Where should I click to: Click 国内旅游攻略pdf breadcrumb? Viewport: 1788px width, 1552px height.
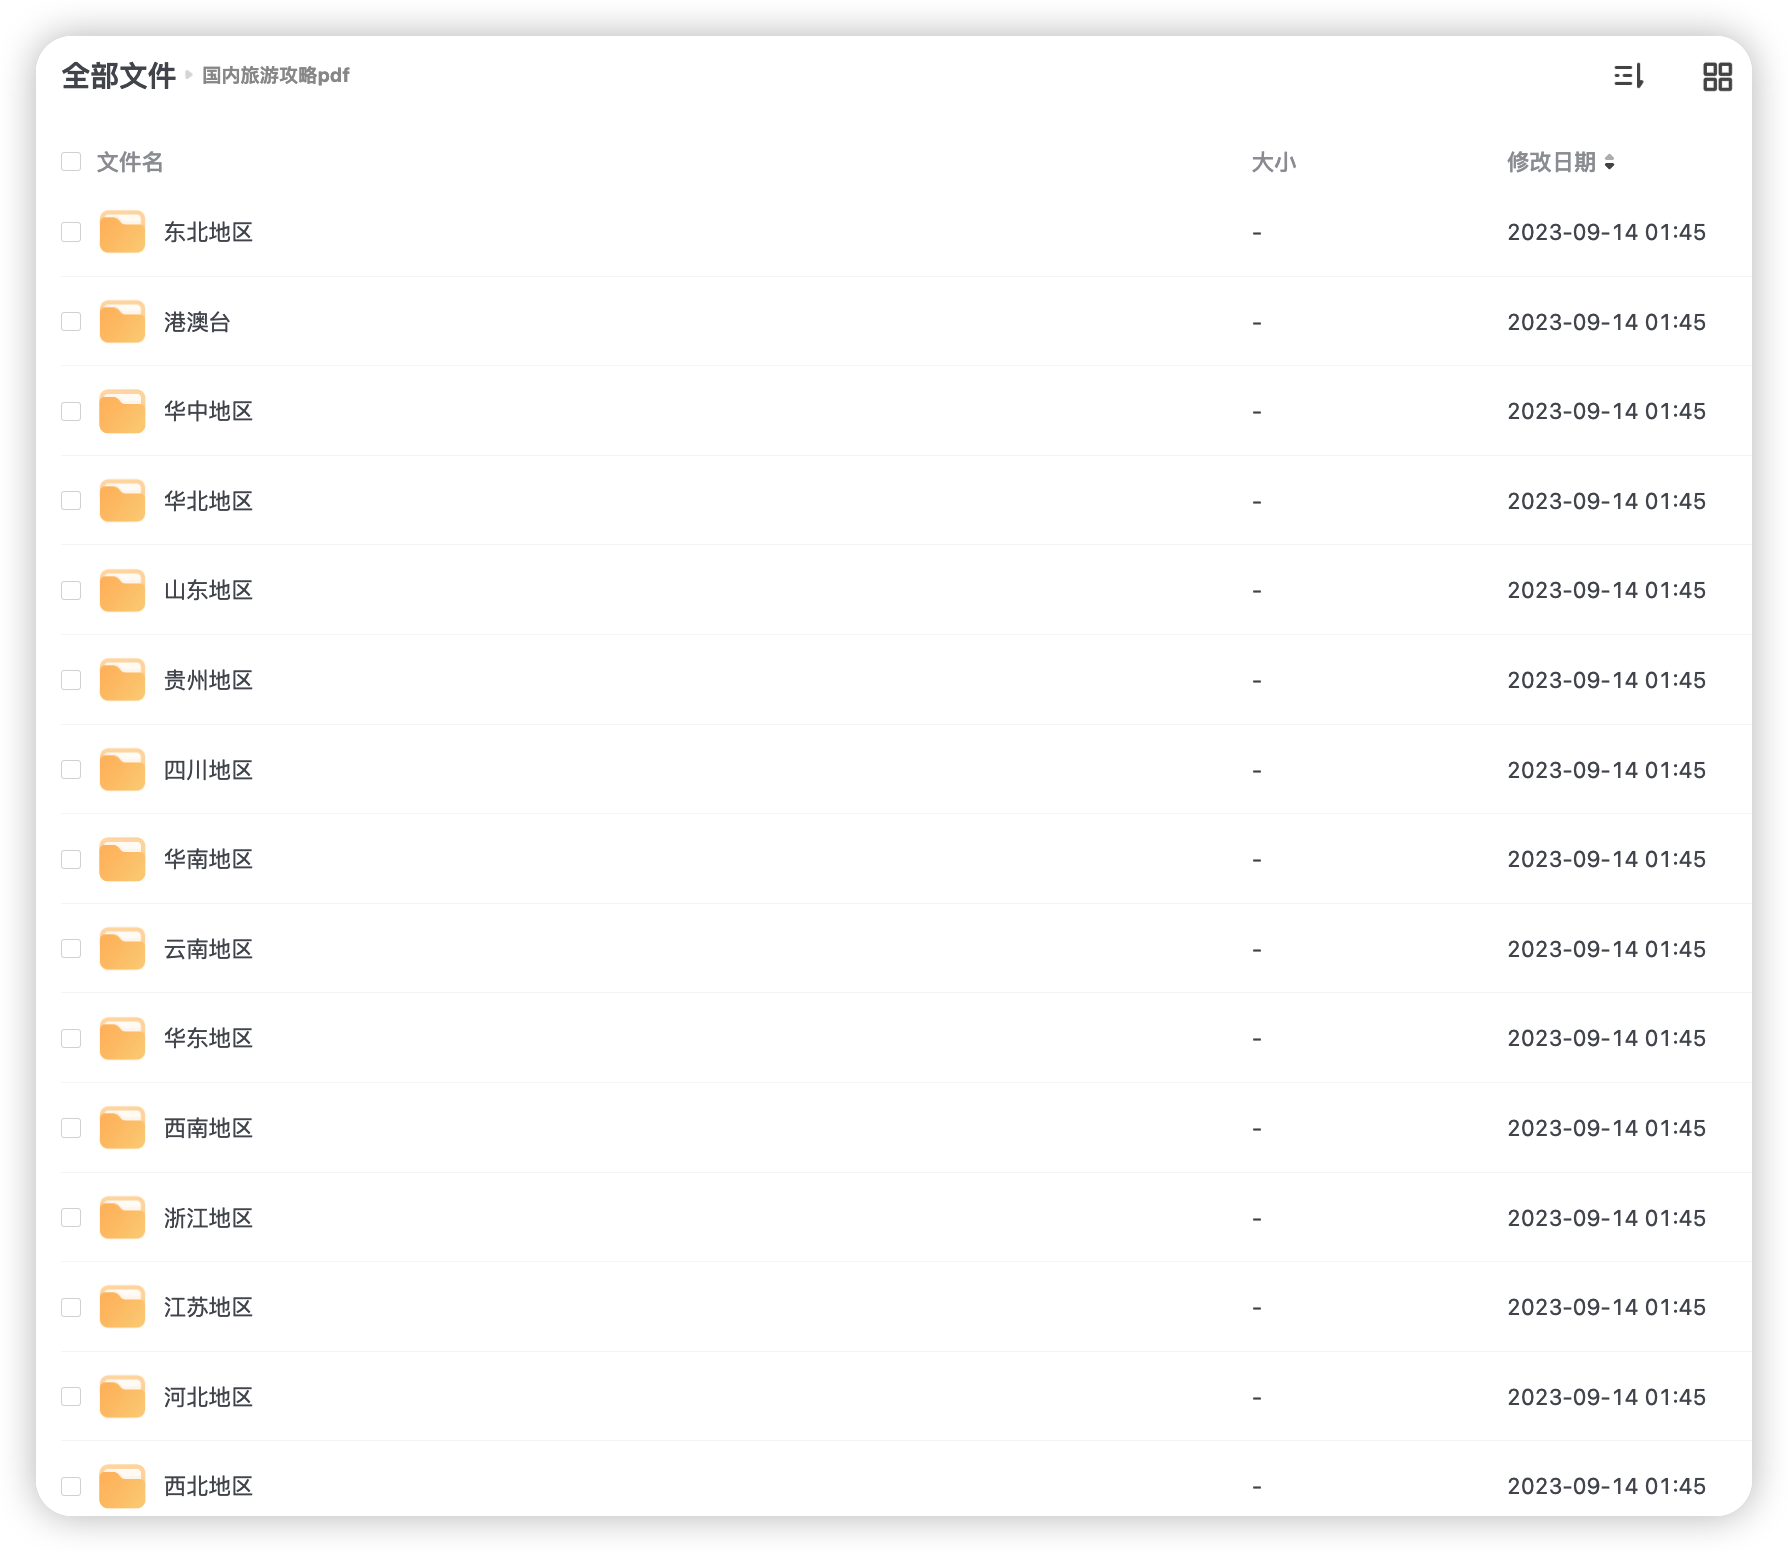[x=276, y=76]
